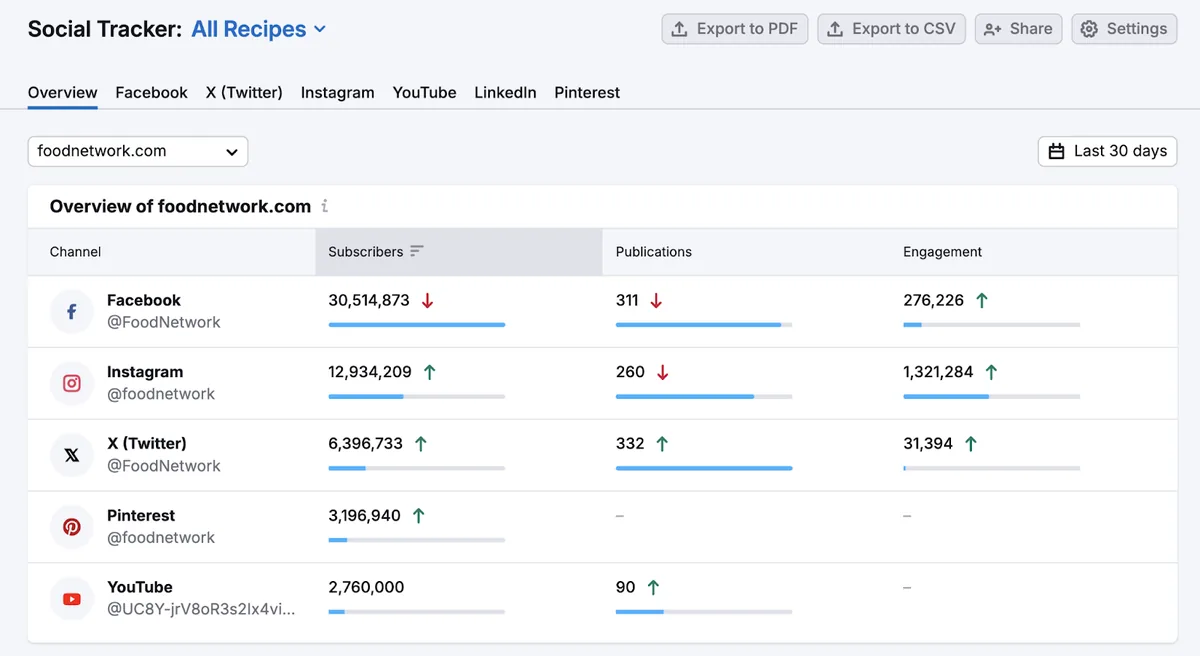Click the Facebook channel logo icon

click(x=72, y=311)
